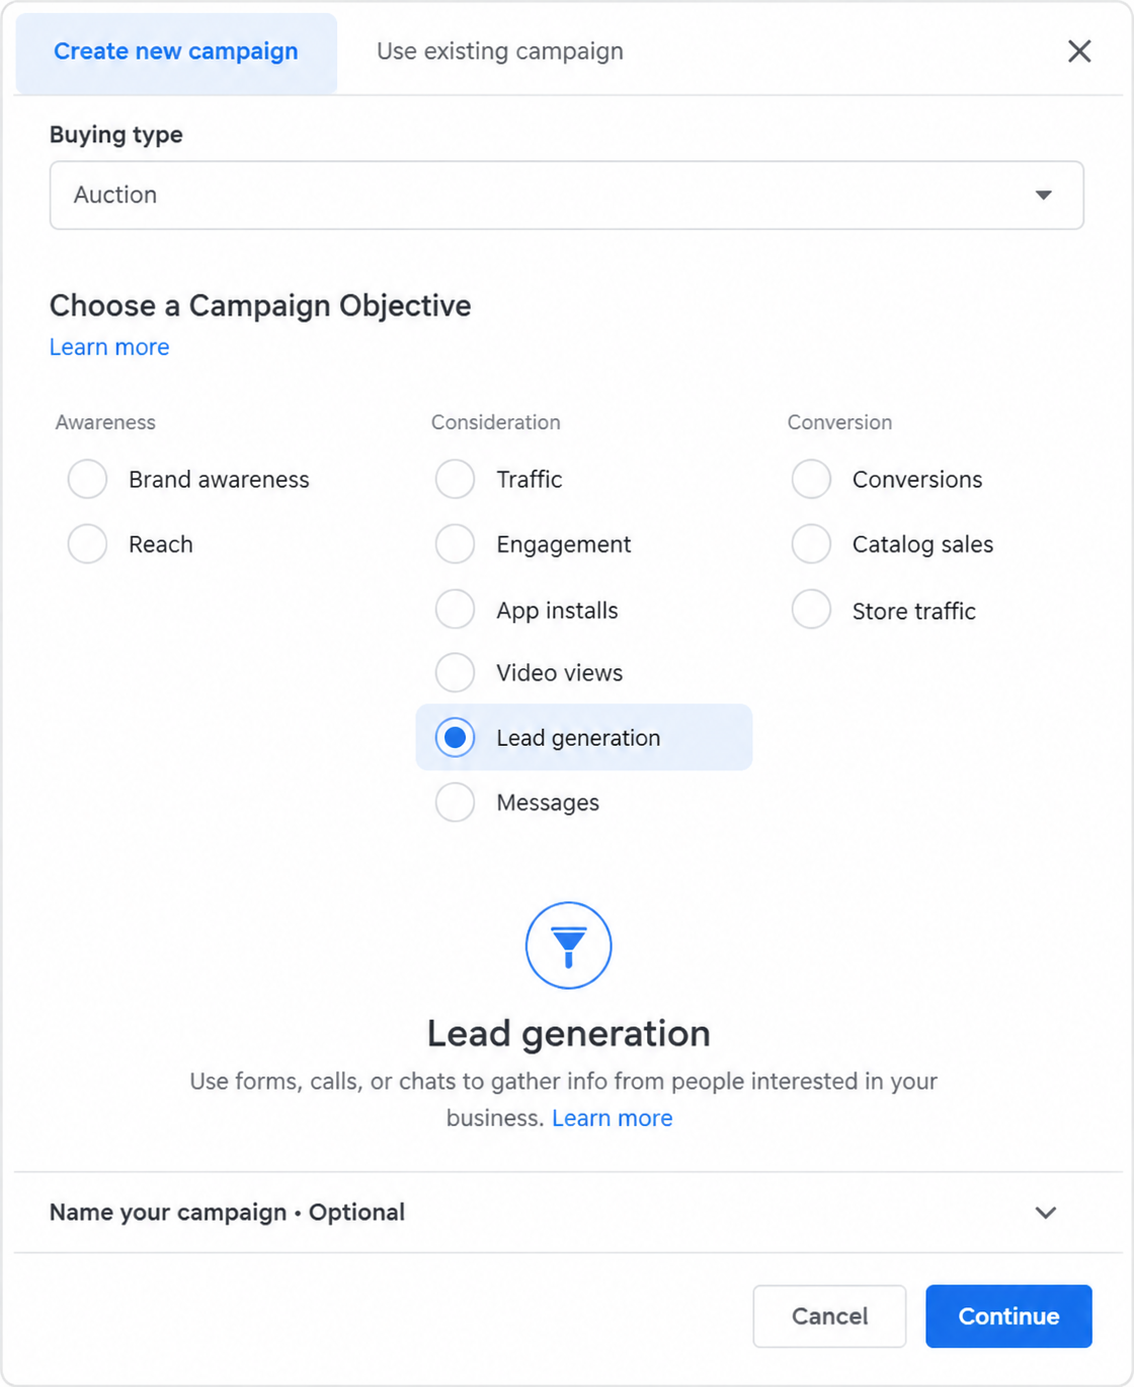Click the Choose a Campaign Objective heading

click(260, 305)
